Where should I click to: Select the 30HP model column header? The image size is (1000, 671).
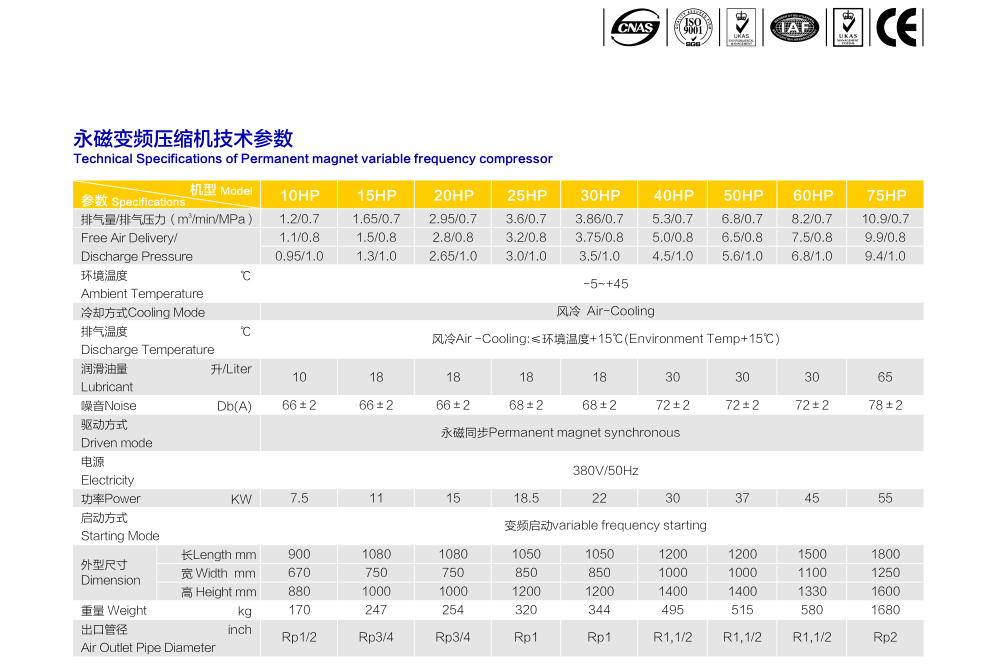600,195
